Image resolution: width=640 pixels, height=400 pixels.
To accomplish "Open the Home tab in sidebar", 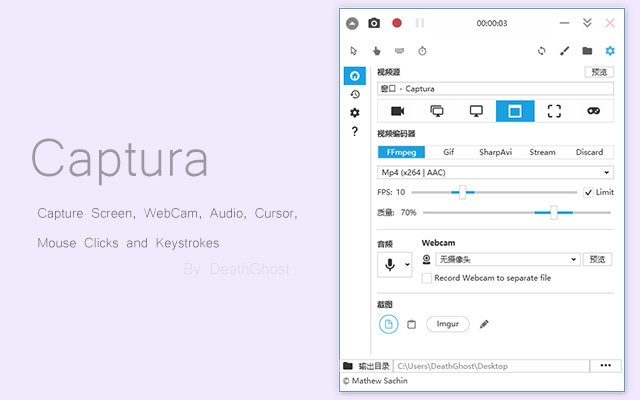I will [x=355, y=76].
